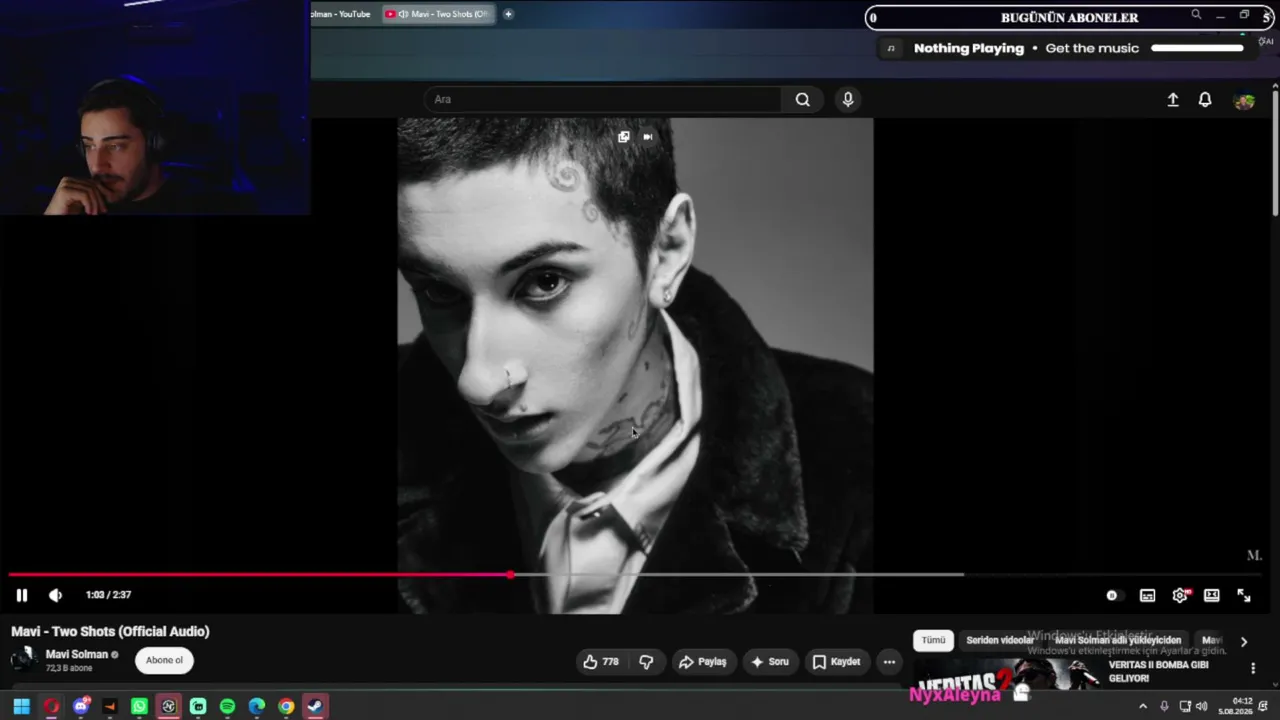
Task: Open the taskbar clock and date
Action: (1234, 706)
